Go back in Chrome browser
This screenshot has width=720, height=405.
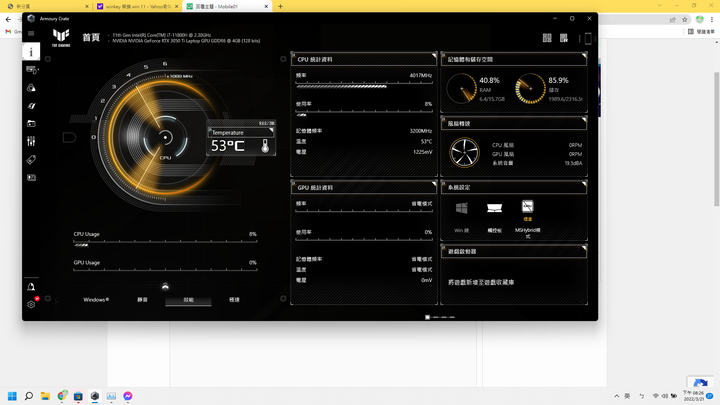8,19
